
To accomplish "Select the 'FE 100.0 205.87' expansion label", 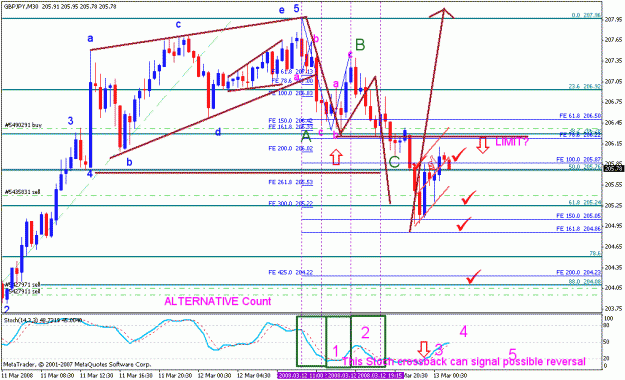I will [579, 159].
